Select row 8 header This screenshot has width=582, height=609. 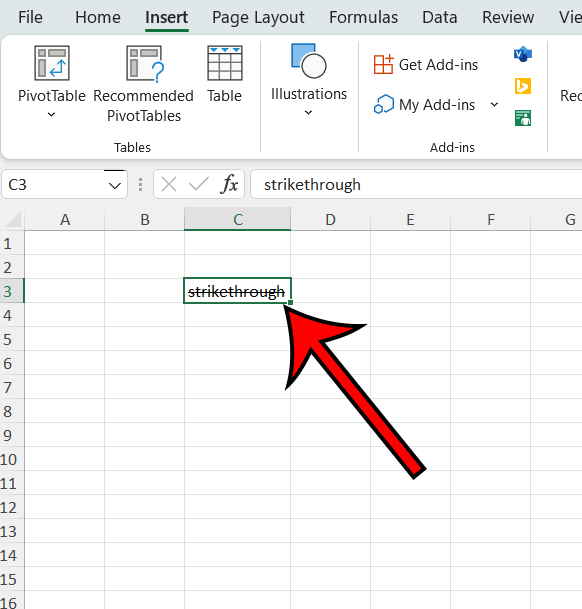point(12,411)
